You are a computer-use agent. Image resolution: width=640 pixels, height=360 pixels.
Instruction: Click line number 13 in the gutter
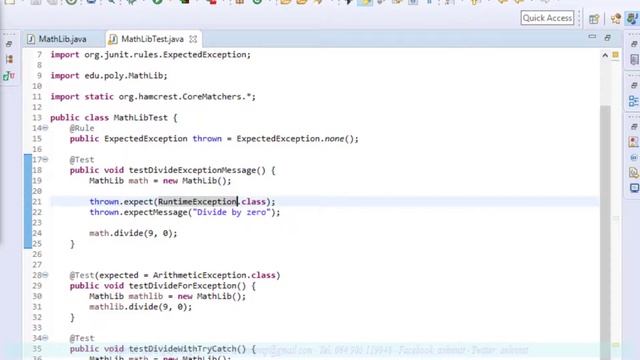37,118
